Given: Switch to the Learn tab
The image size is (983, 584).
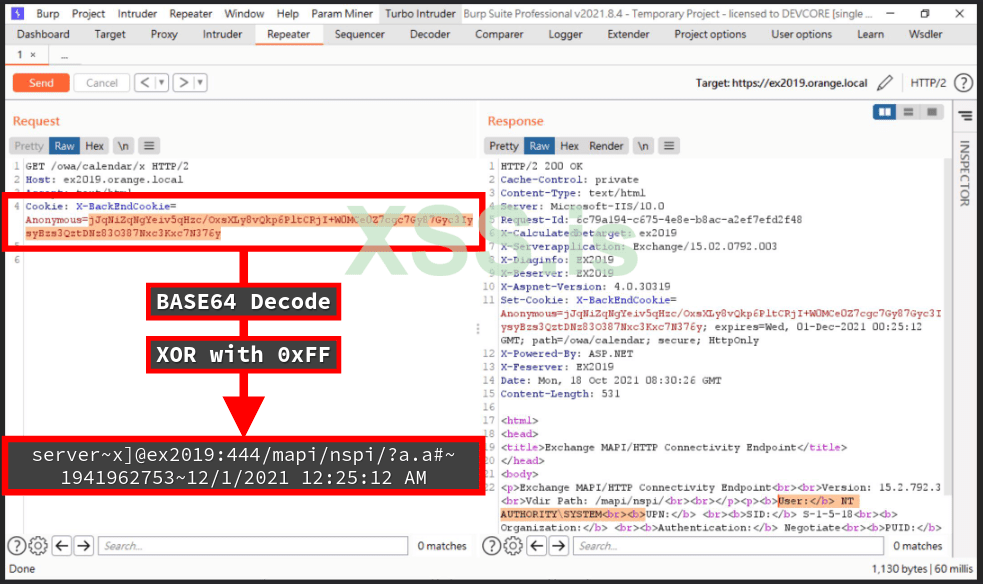Looking at the screenshot, I should (x=871, y=34).
